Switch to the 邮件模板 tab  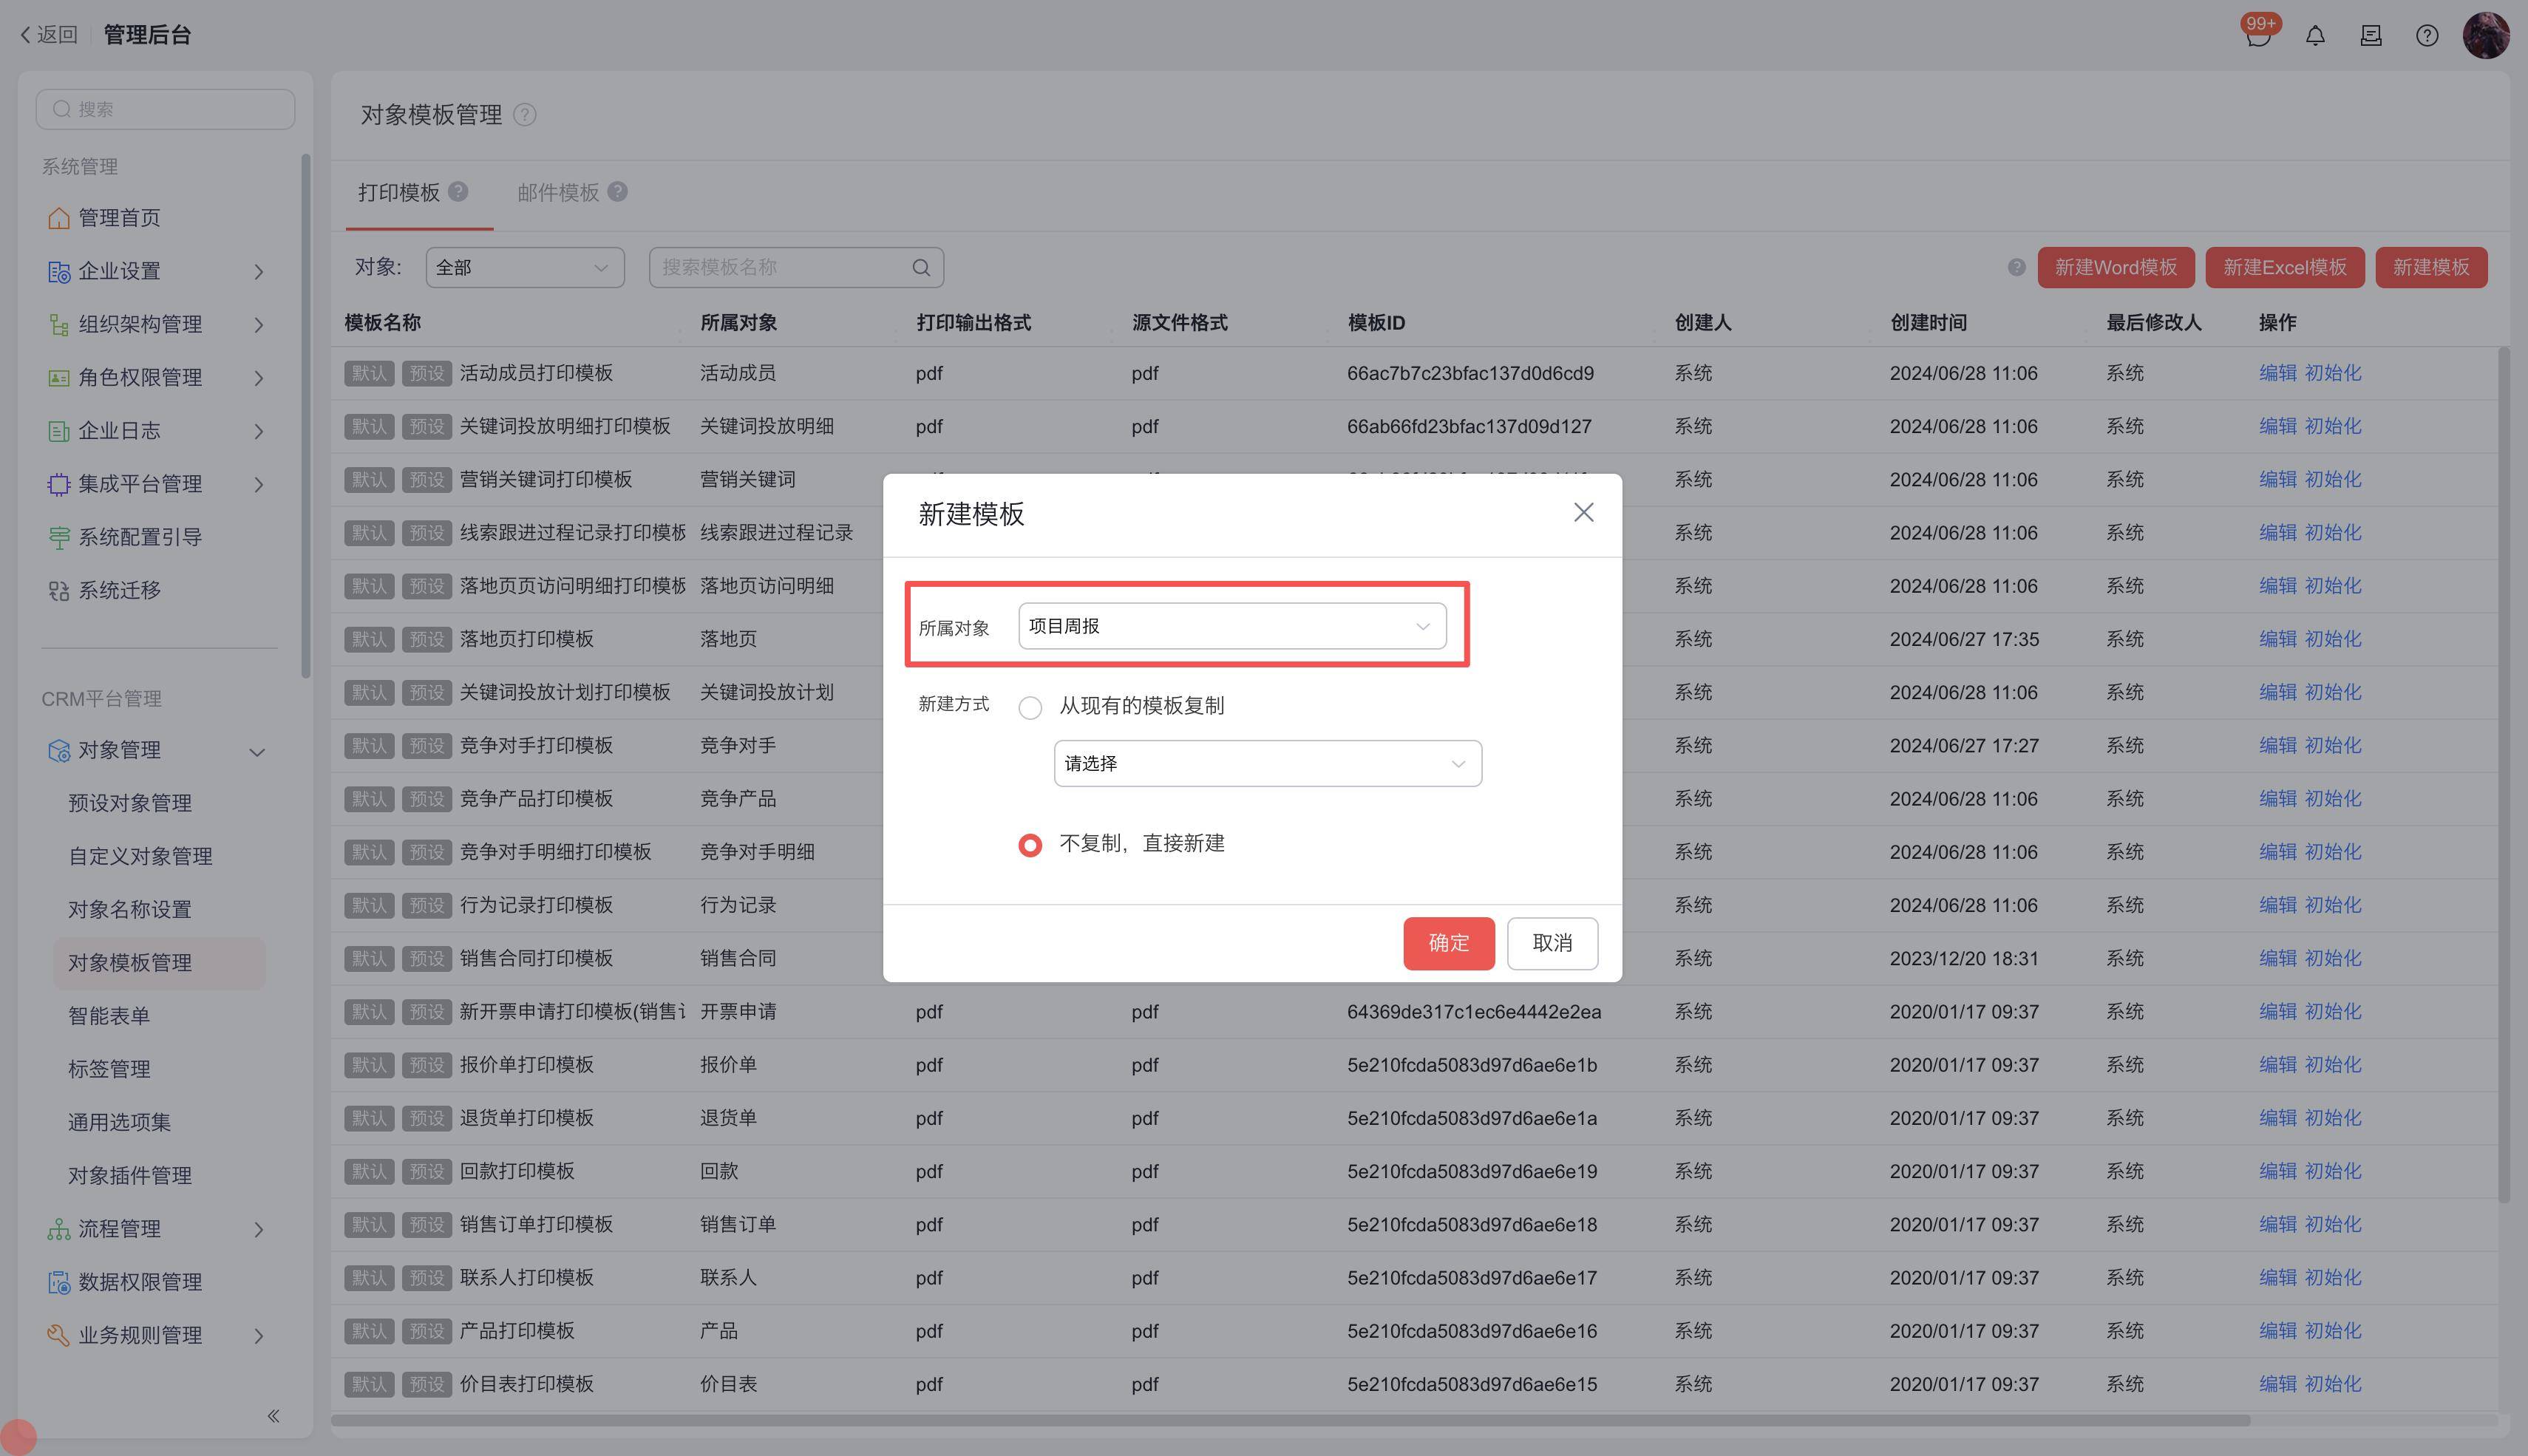coord(558,192)
